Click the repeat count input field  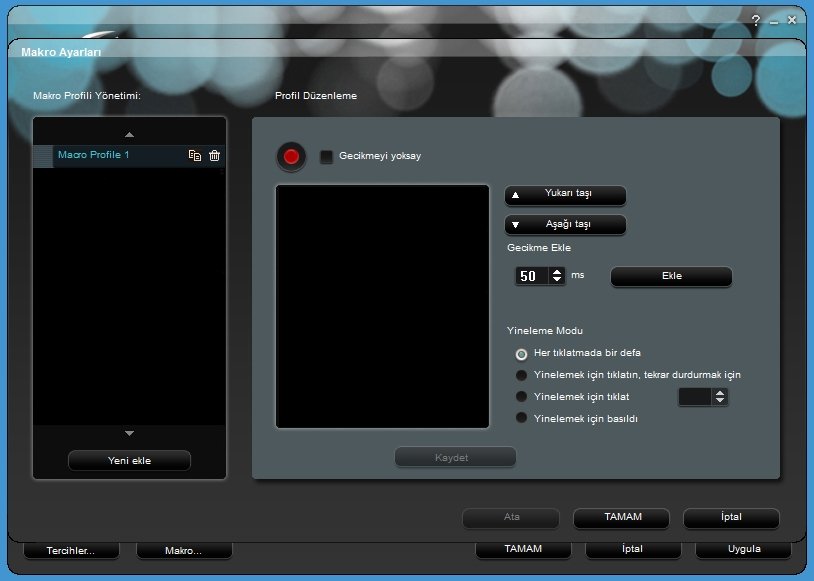[x=696, y=397]
